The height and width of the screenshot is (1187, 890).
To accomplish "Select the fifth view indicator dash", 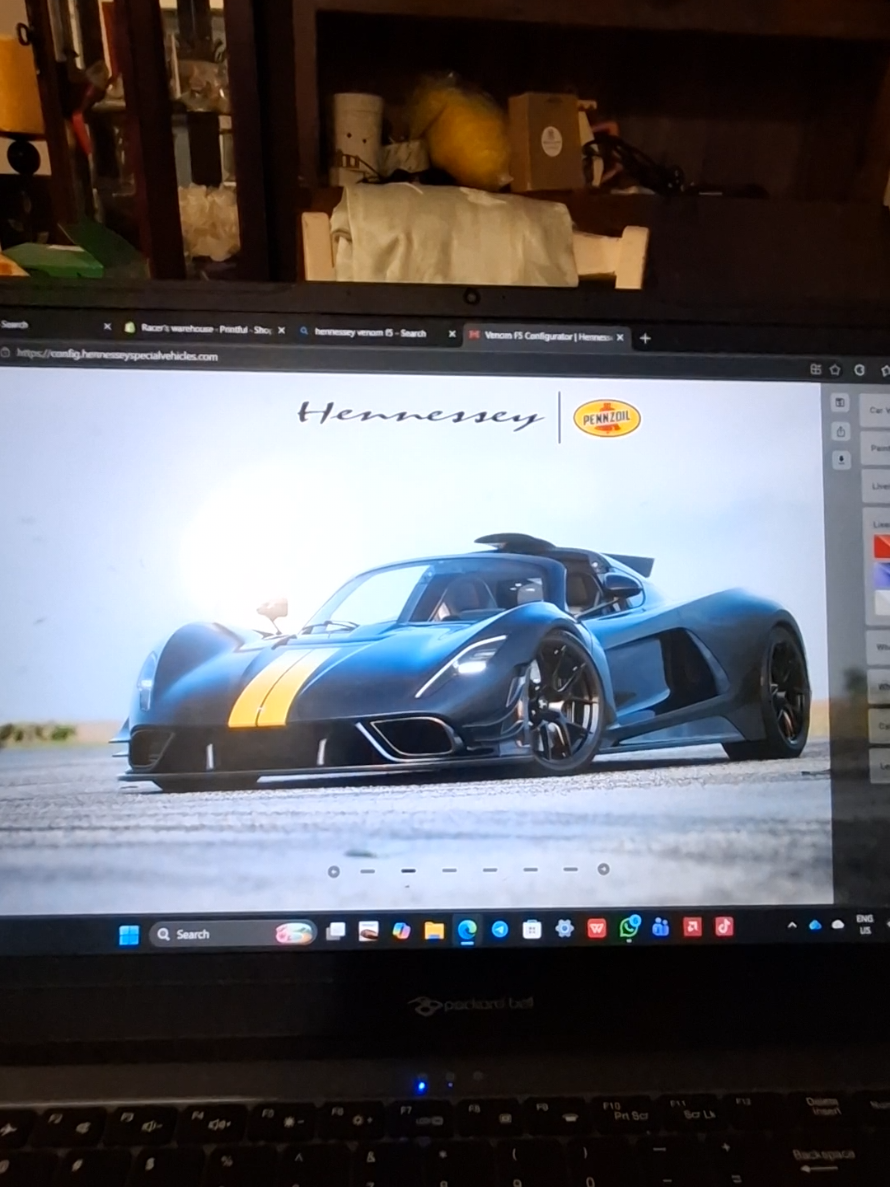I will pos(530,870).
